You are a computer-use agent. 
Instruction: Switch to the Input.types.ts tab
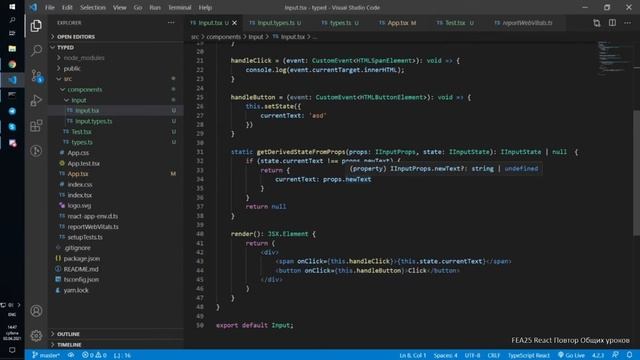(276, 23)
